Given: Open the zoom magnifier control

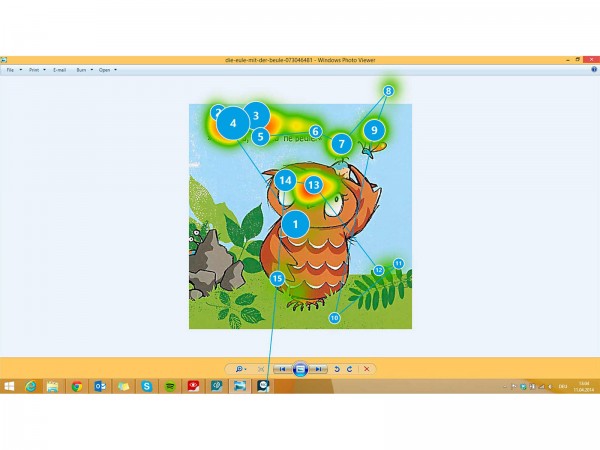Looking at the screenshot, I should pyautogui.click(x=241, y=369).
